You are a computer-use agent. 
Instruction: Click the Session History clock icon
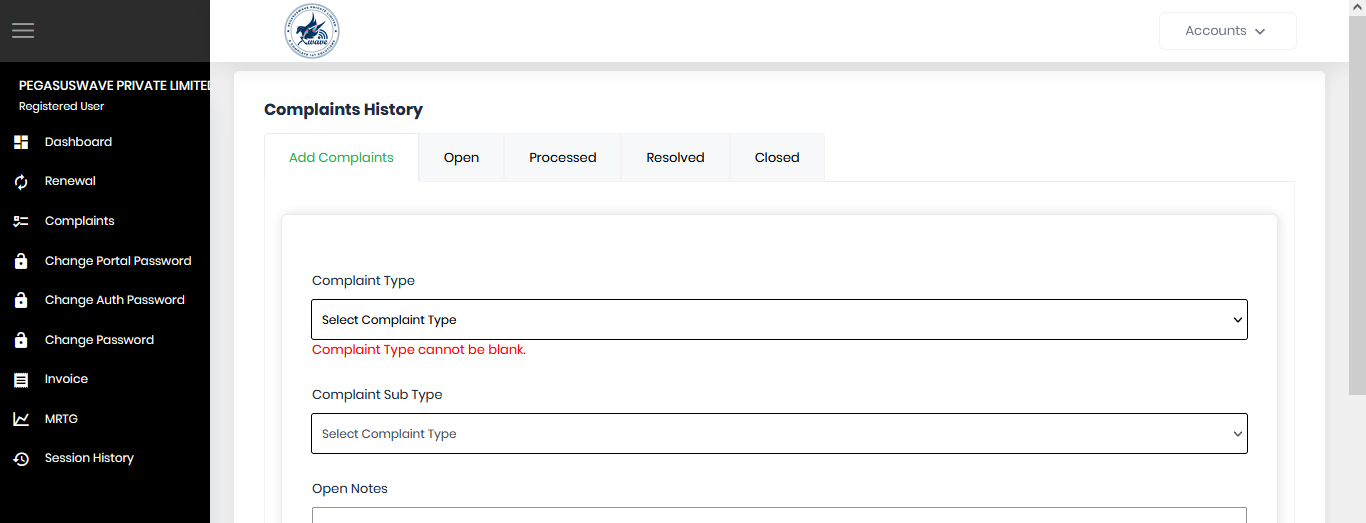click(x=21, y=459)
